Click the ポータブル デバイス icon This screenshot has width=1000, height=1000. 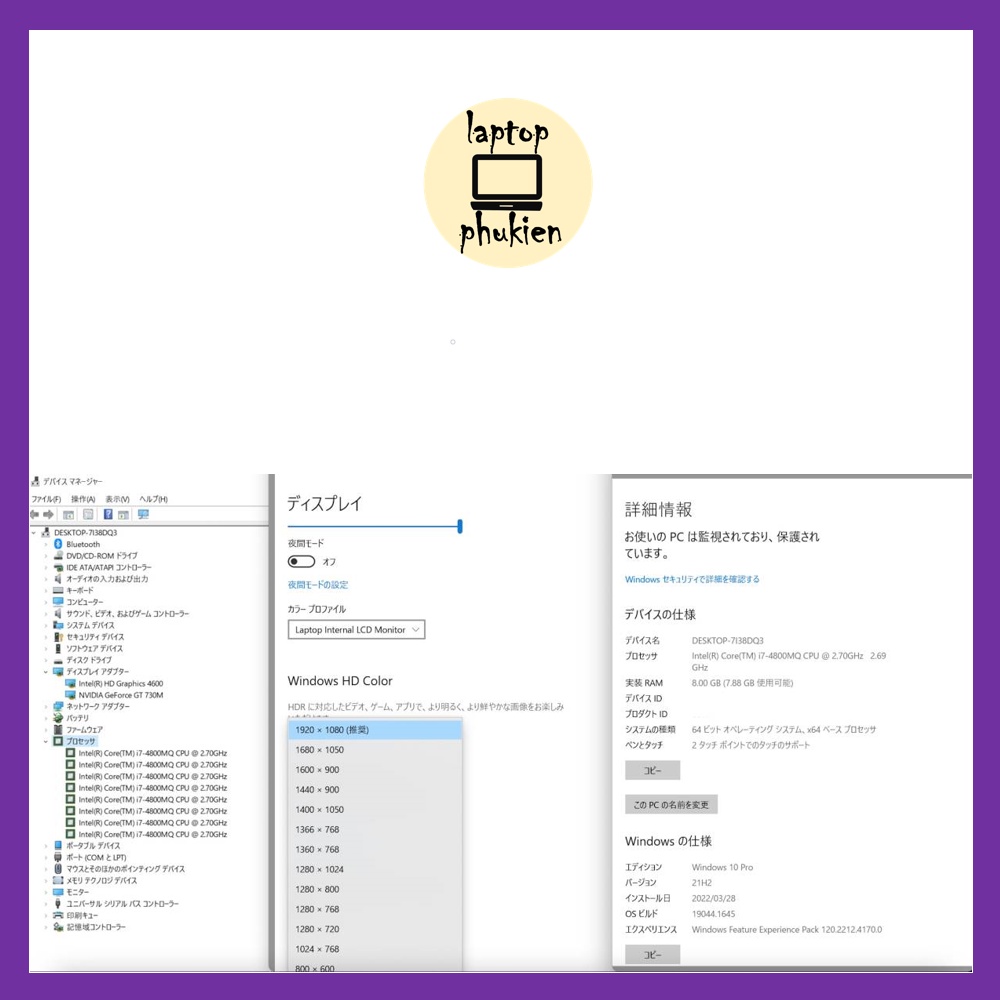pos(58,845)
